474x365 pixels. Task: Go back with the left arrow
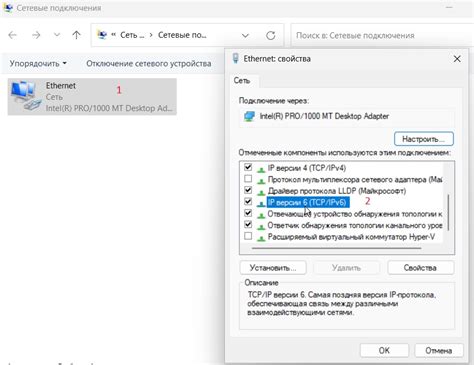point(13,35)
